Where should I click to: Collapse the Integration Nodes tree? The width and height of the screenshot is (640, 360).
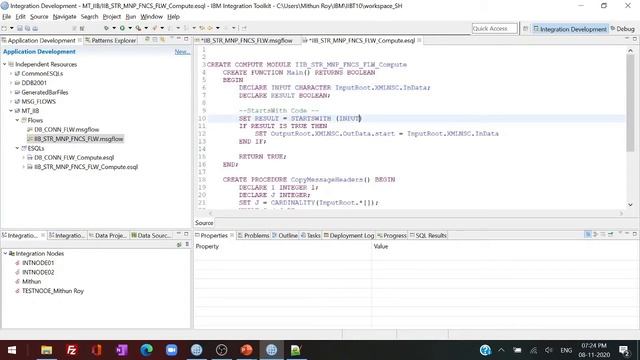5,253
